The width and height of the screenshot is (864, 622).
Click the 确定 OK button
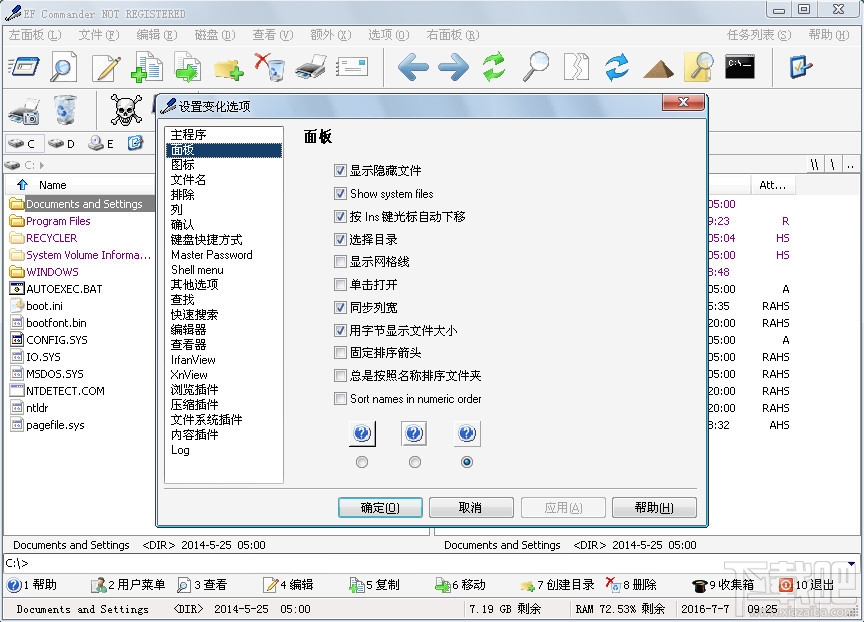[x=380, y=507]
